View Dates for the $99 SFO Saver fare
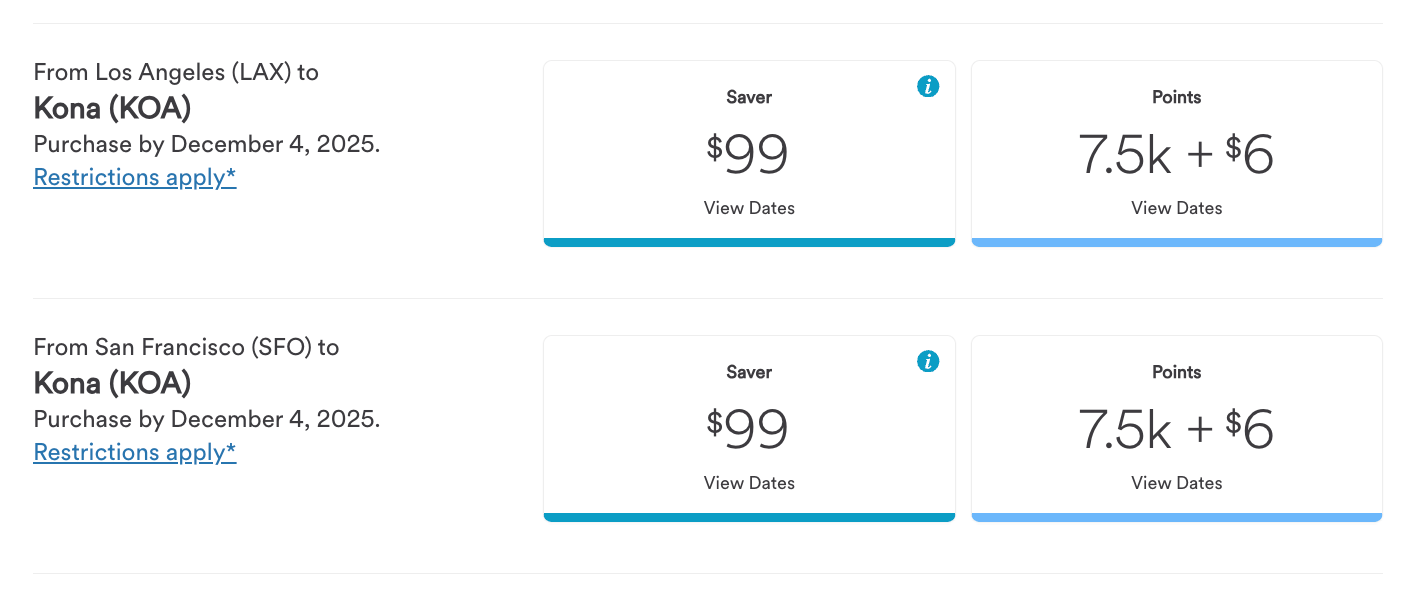 748,482
